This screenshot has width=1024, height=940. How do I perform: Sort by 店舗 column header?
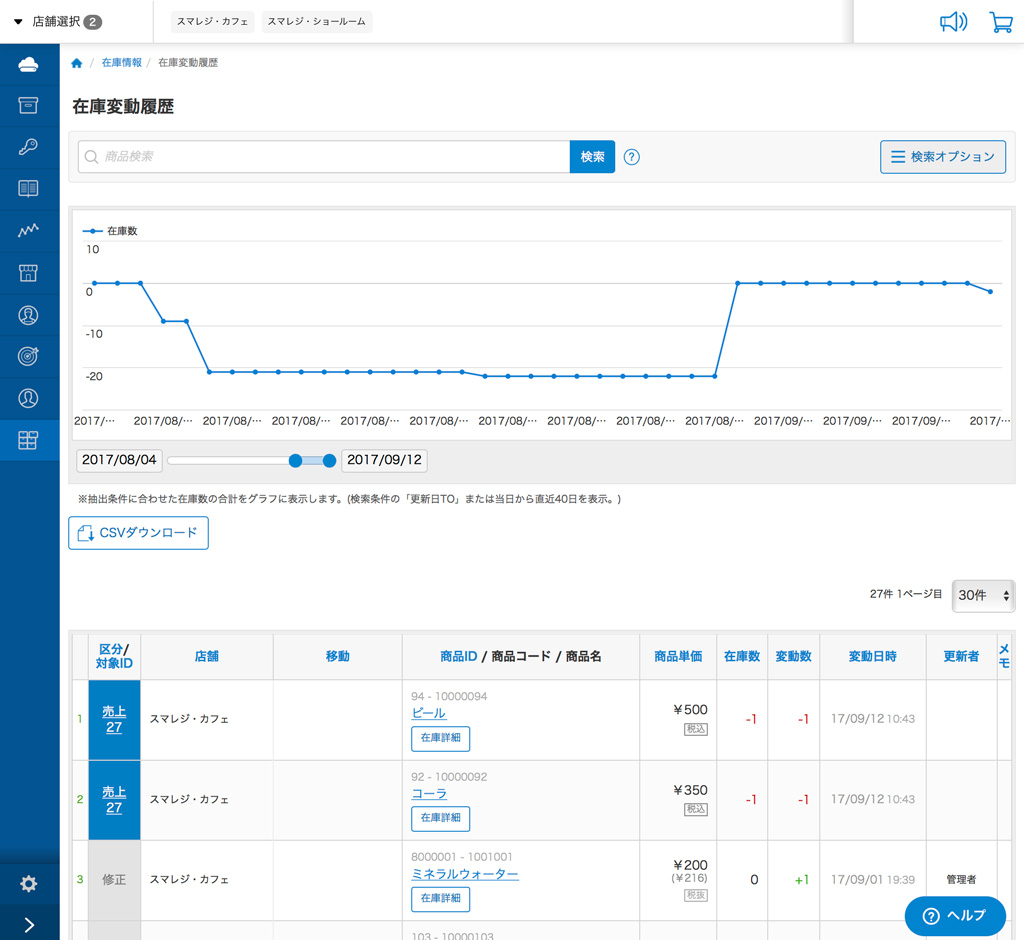(x=206, y=656)
